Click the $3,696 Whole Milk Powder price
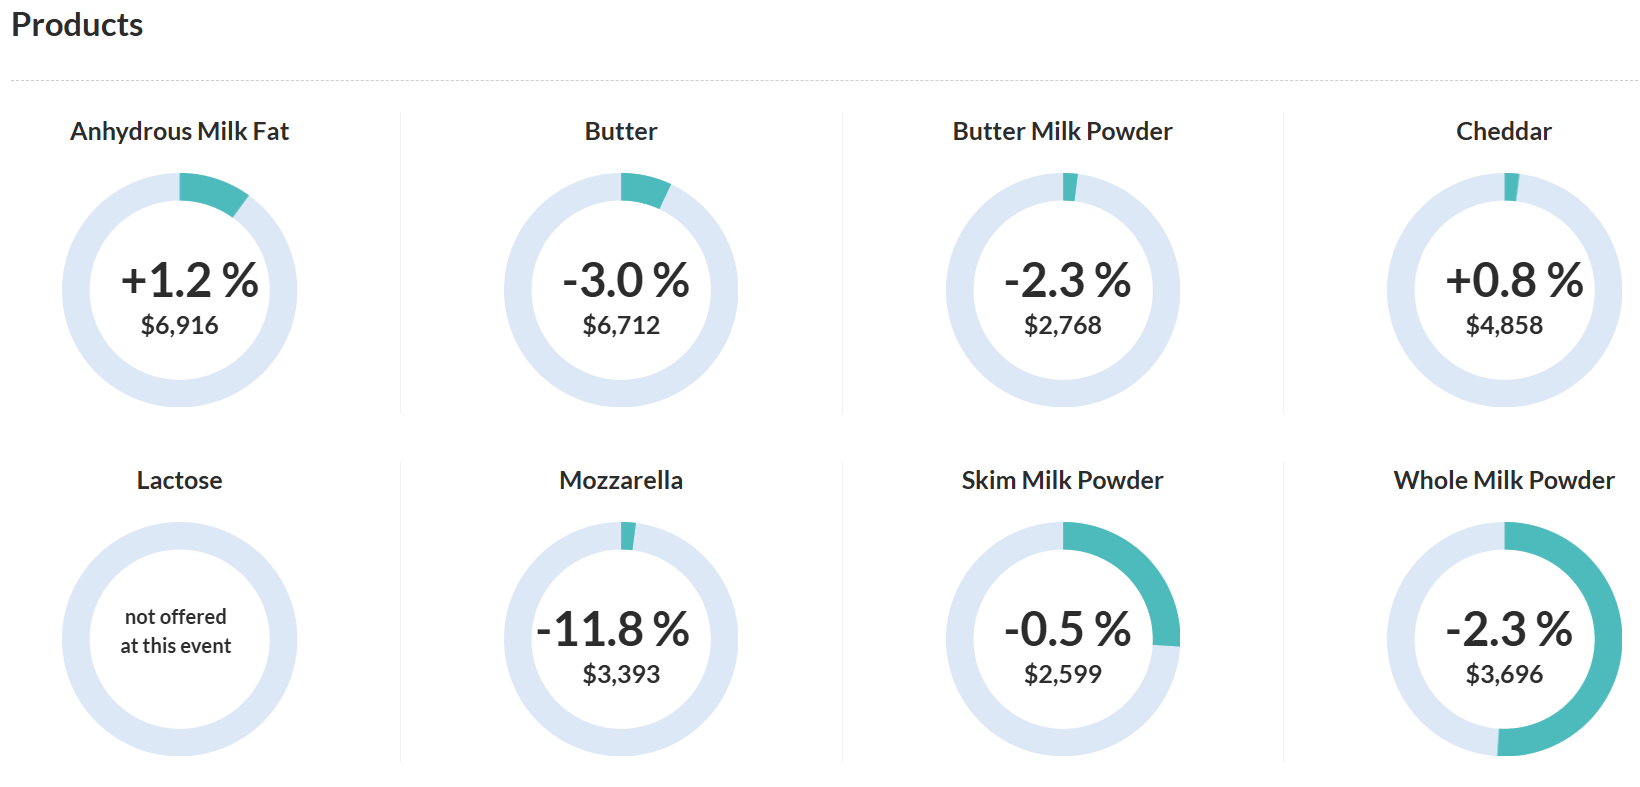The width and height of the screenshot is (1640, 787). coord(1504,675)
